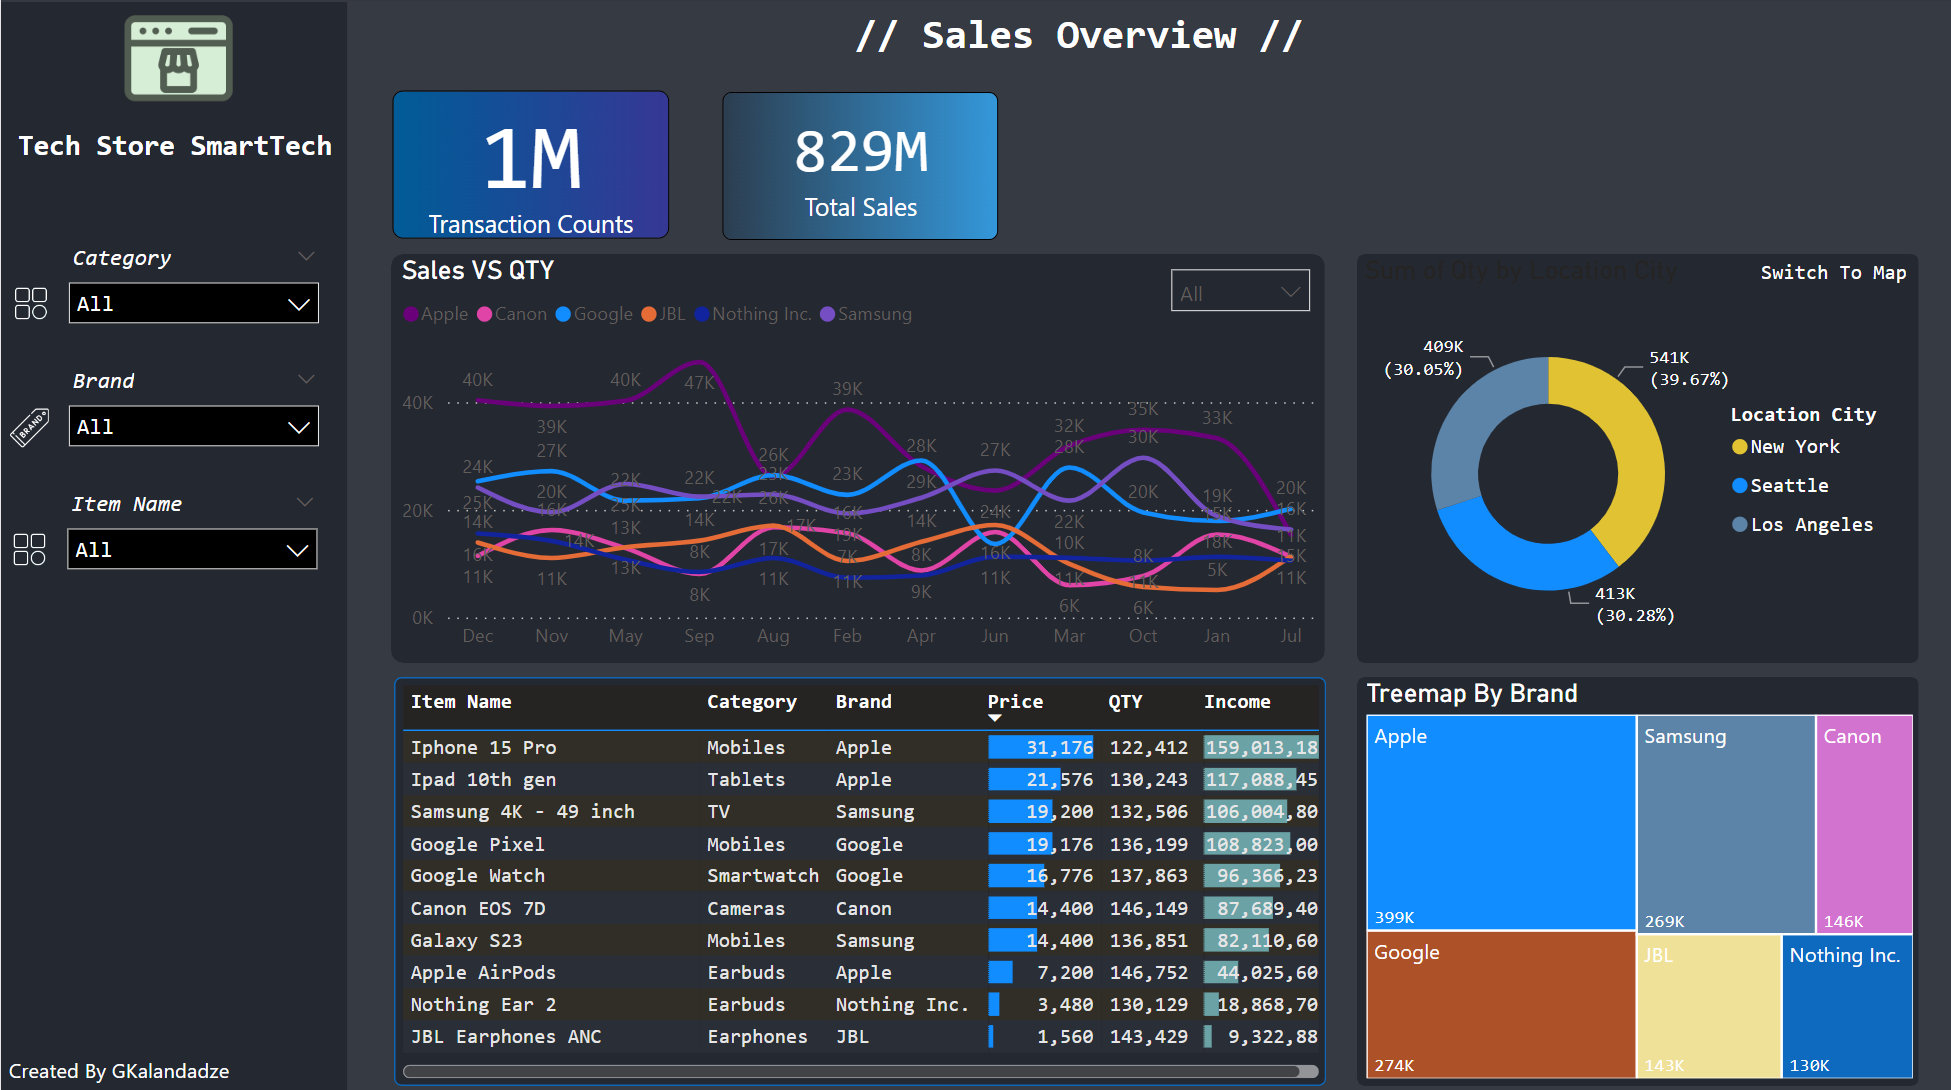Click the New York yellow legend bullet
The width and height of the screenshot is (1951, 1090).
[1738, 447]
